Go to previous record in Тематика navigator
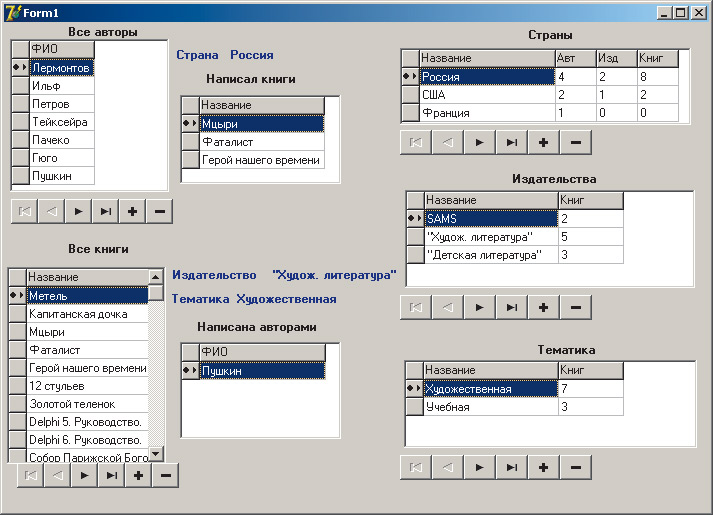This screenshot has width=713, height=515. pos(447,467)
